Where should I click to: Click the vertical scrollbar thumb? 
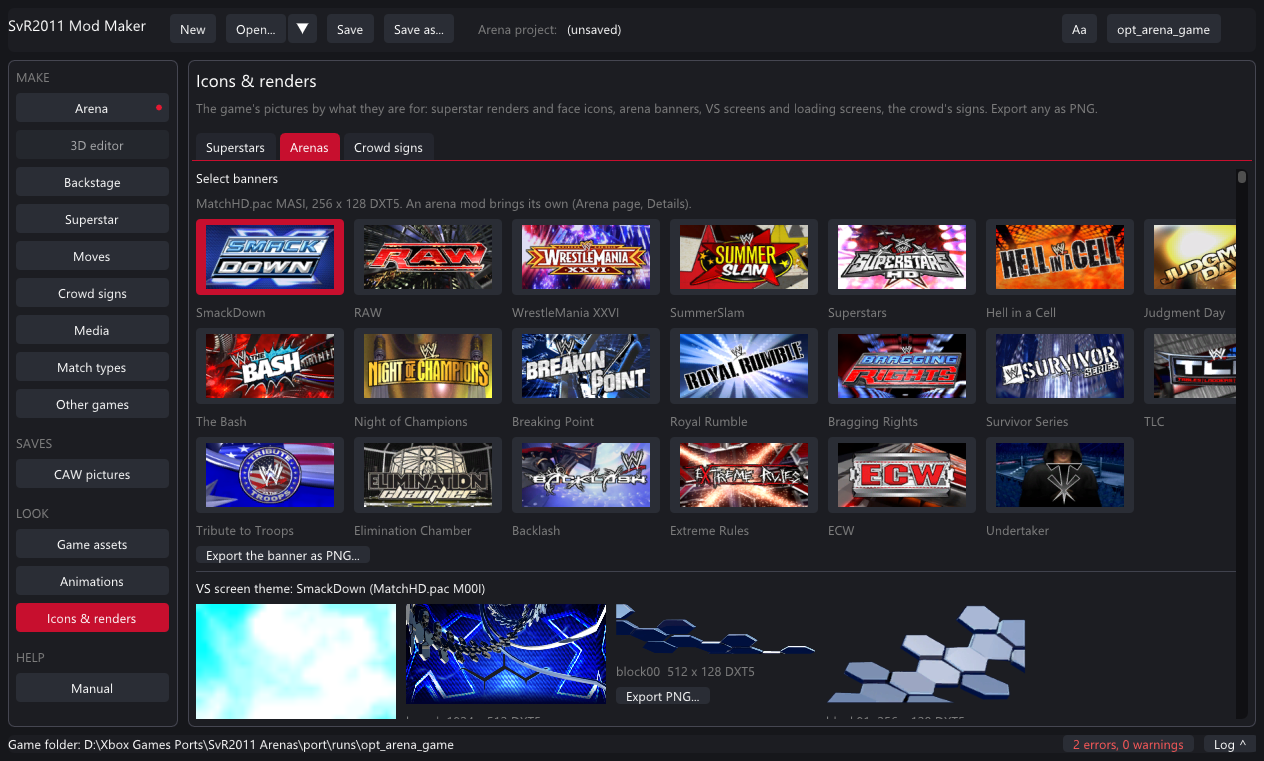point(1242,177)
